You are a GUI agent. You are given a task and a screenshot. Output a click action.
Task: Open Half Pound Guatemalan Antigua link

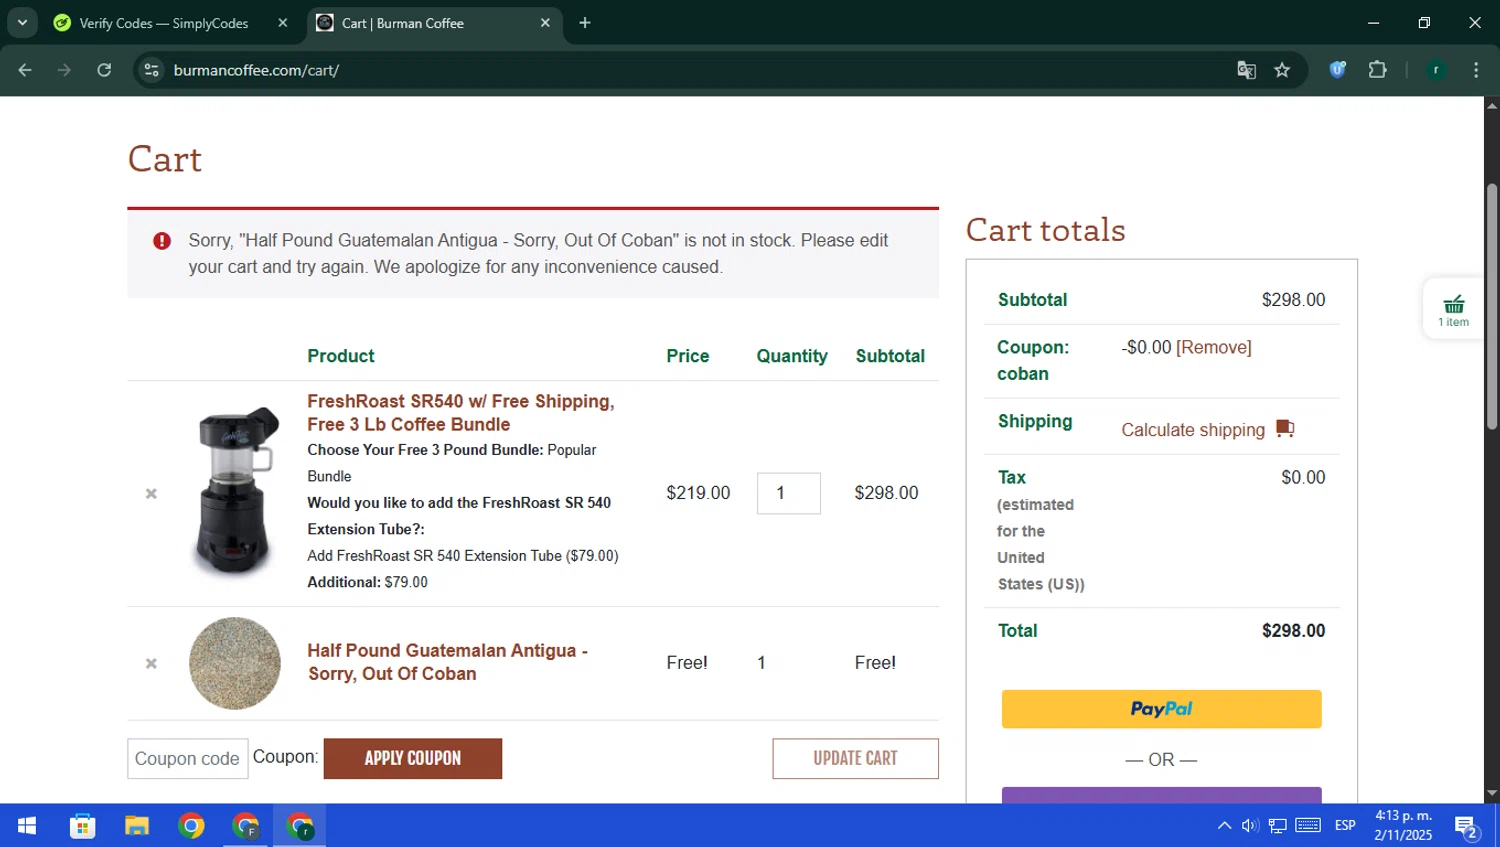tap(447, 662)
